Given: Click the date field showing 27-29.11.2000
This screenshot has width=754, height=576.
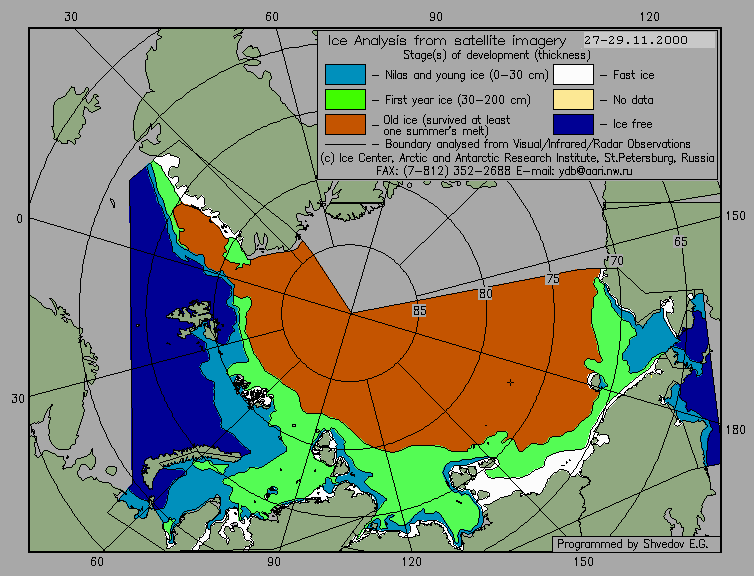Looking at the screenshot, I should (649, 40).
